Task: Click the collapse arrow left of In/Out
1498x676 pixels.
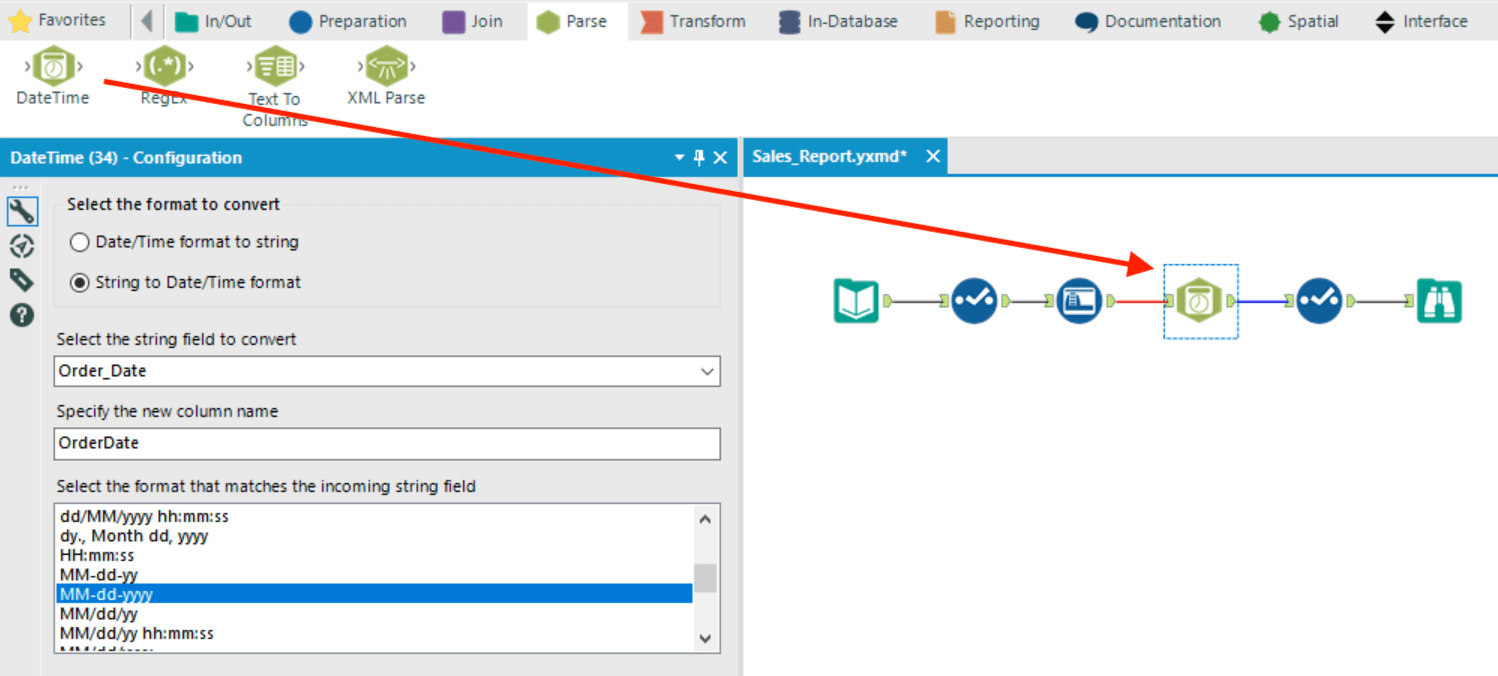Action: click(x=146, y=20)
